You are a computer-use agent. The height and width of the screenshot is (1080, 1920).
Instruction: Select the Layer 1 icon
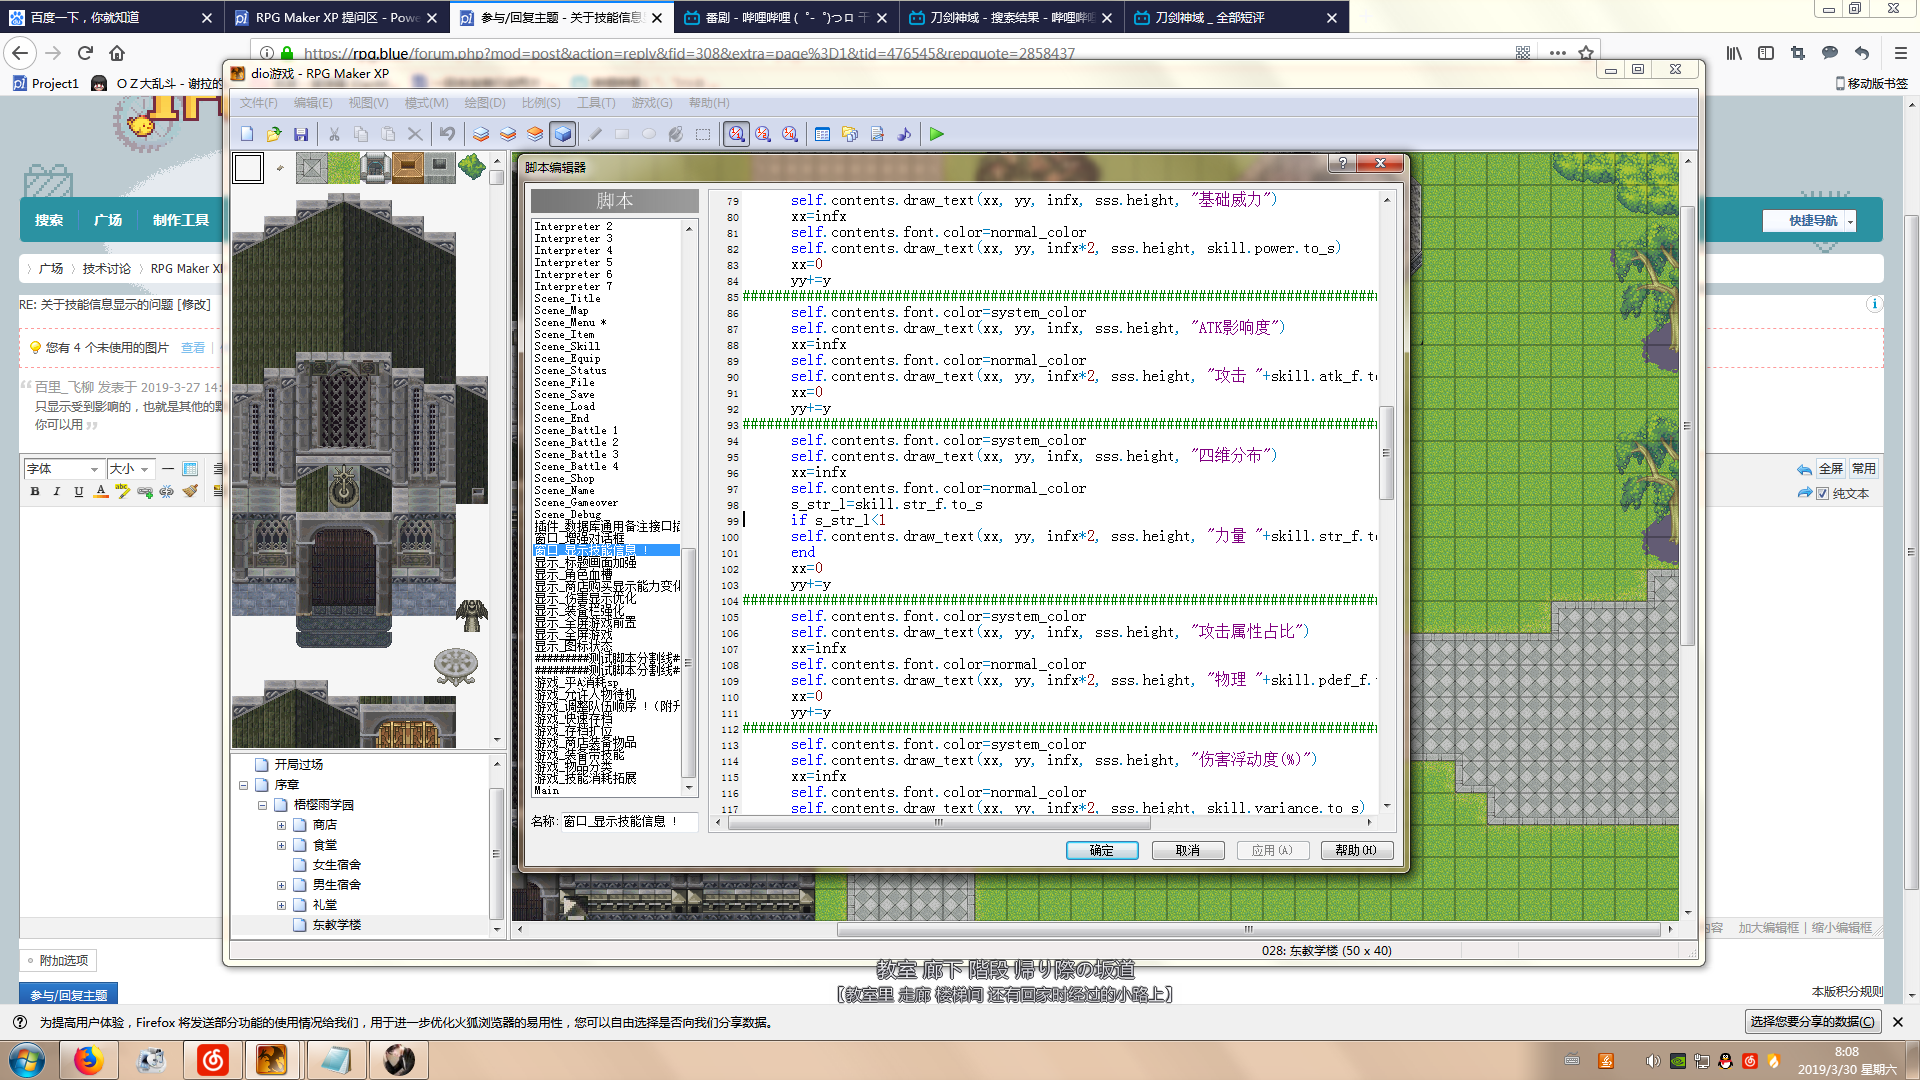[x=481, y=134]
